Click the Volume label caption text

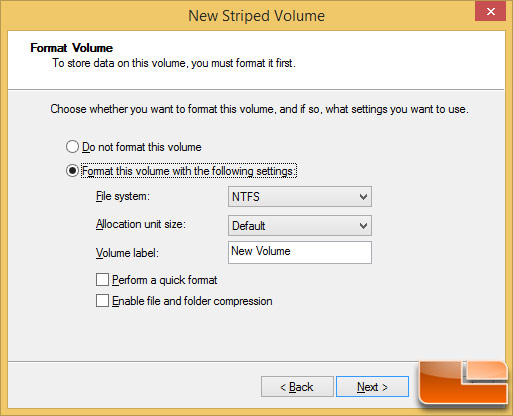pos(127,253)
